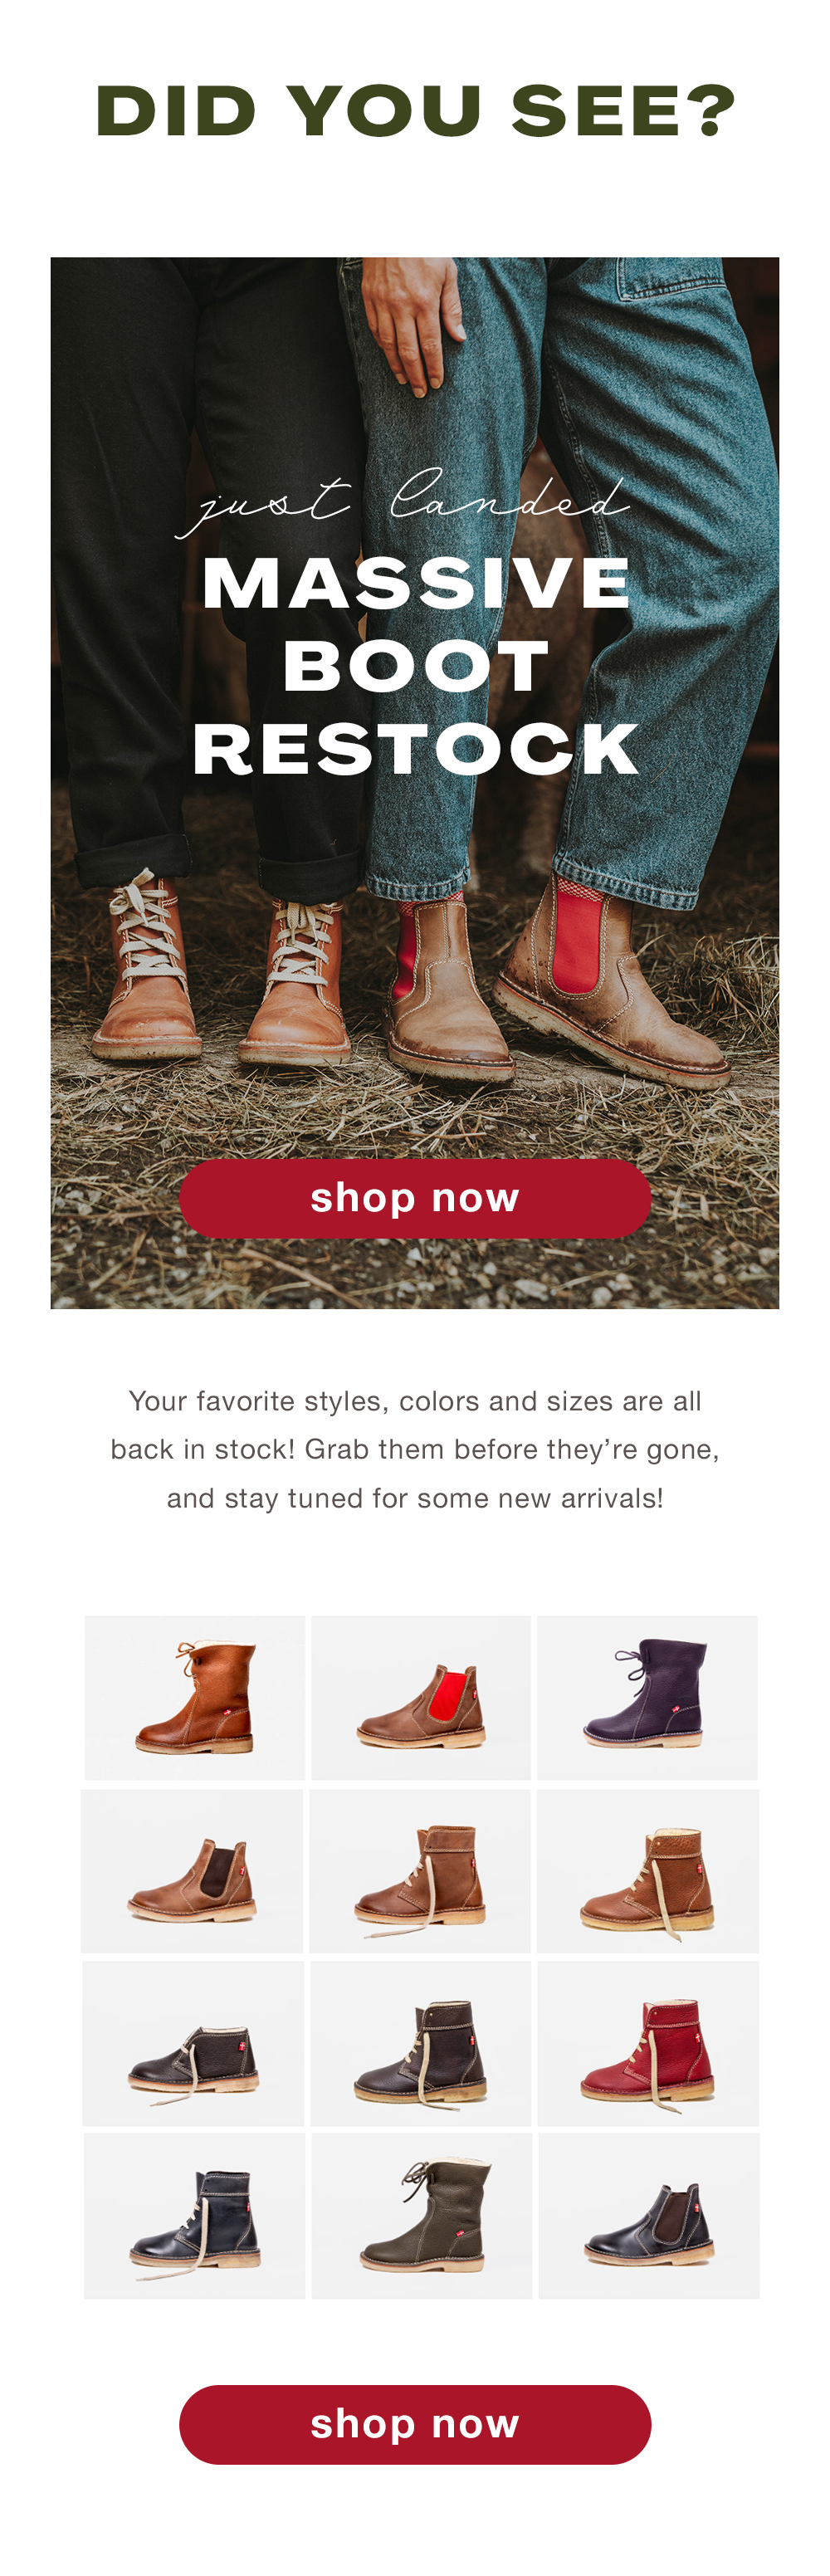Click the shop now button on hero image
This screenshot has width=830, height=2576.
415,1198
